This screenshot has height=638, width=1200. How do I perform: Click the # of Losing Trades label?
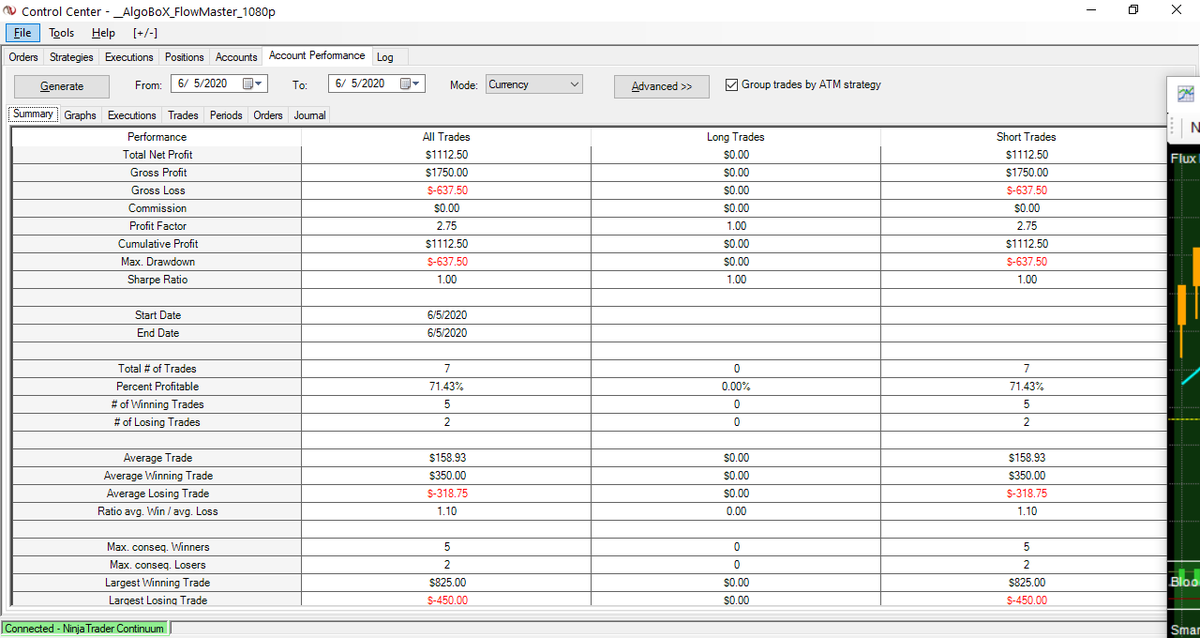(158, 422)
